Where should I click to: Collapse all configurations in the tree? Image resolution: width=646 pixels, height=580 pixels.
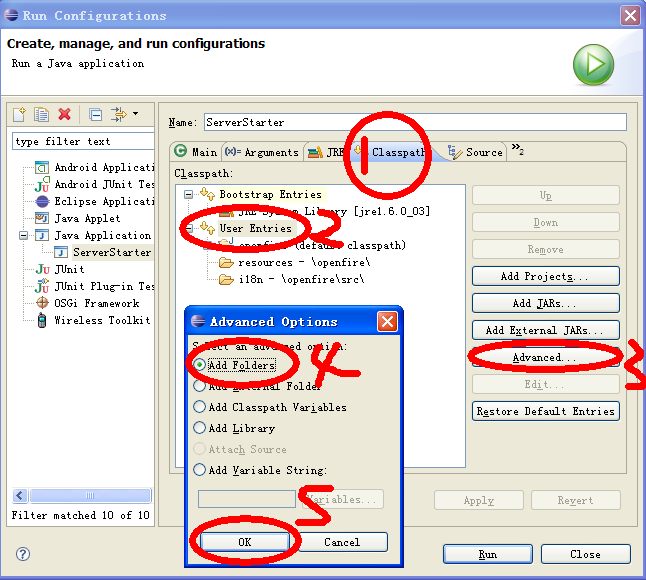tap(96, 114)
